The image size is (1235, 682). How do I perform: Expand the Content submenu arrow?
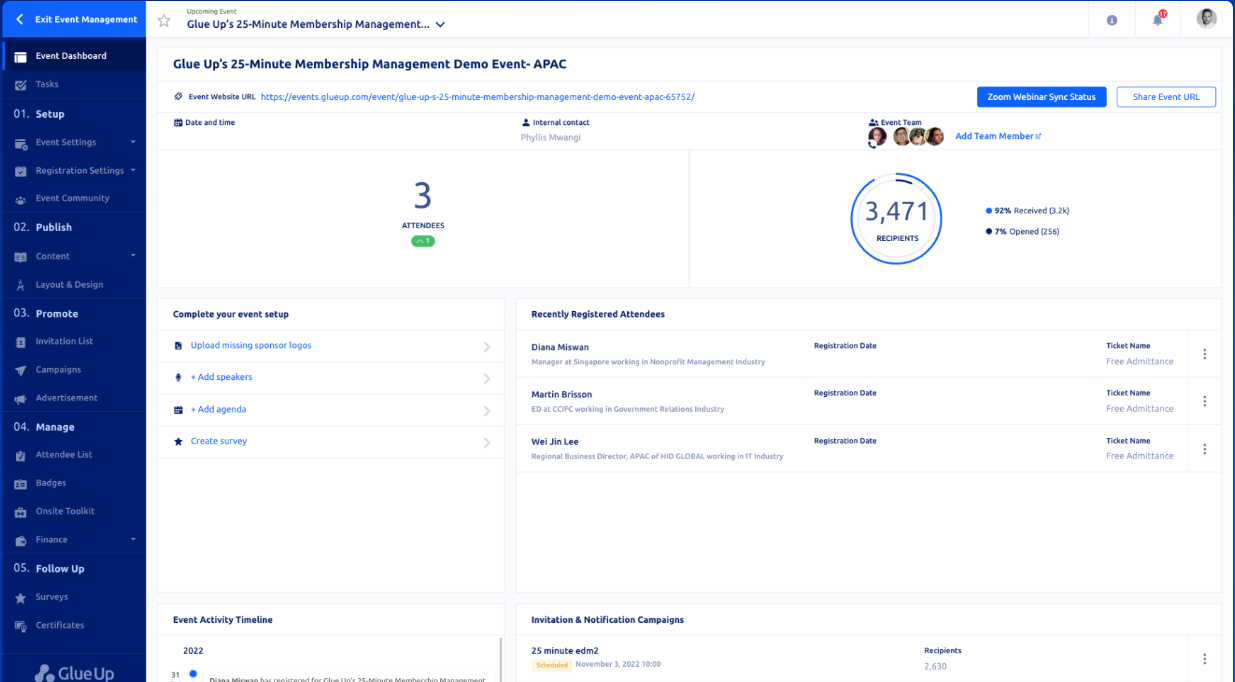132,256
